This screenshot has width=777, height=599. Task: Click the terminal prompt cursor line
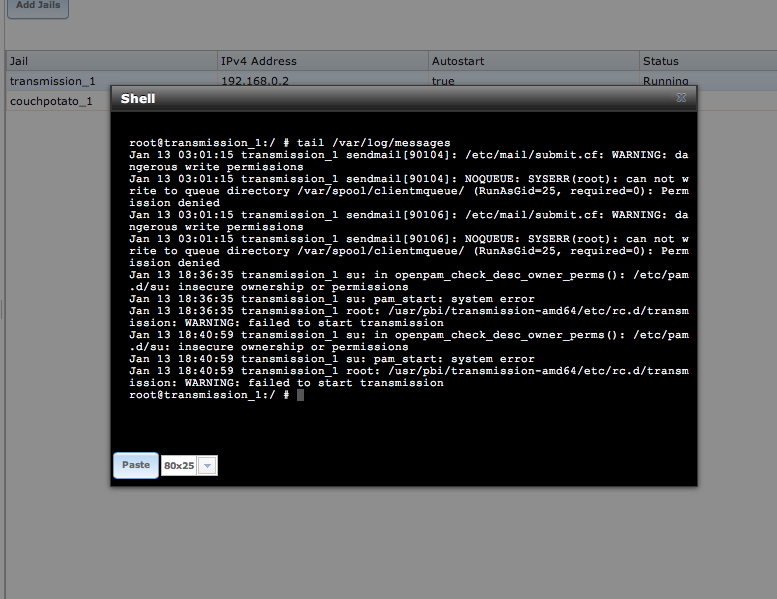(217, 395)
